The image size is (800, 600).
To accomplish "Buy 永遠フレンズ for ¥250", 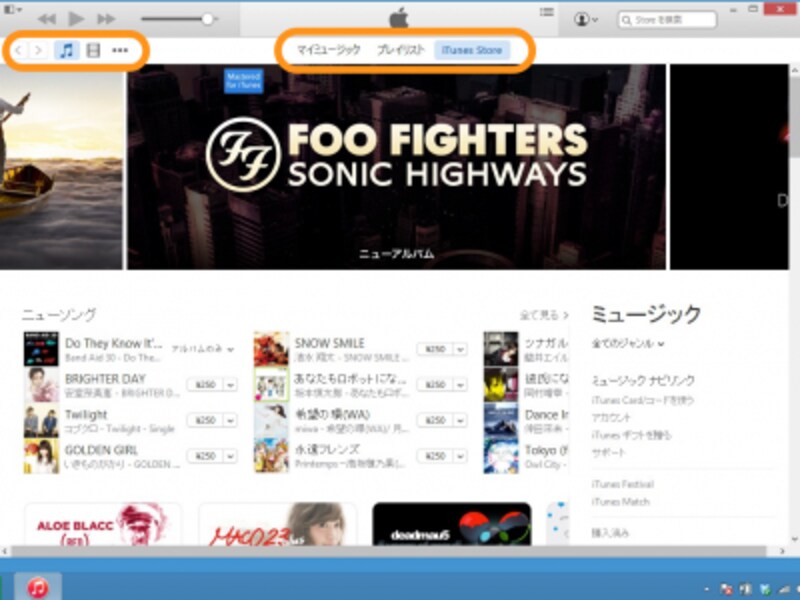I will [435, 456].
